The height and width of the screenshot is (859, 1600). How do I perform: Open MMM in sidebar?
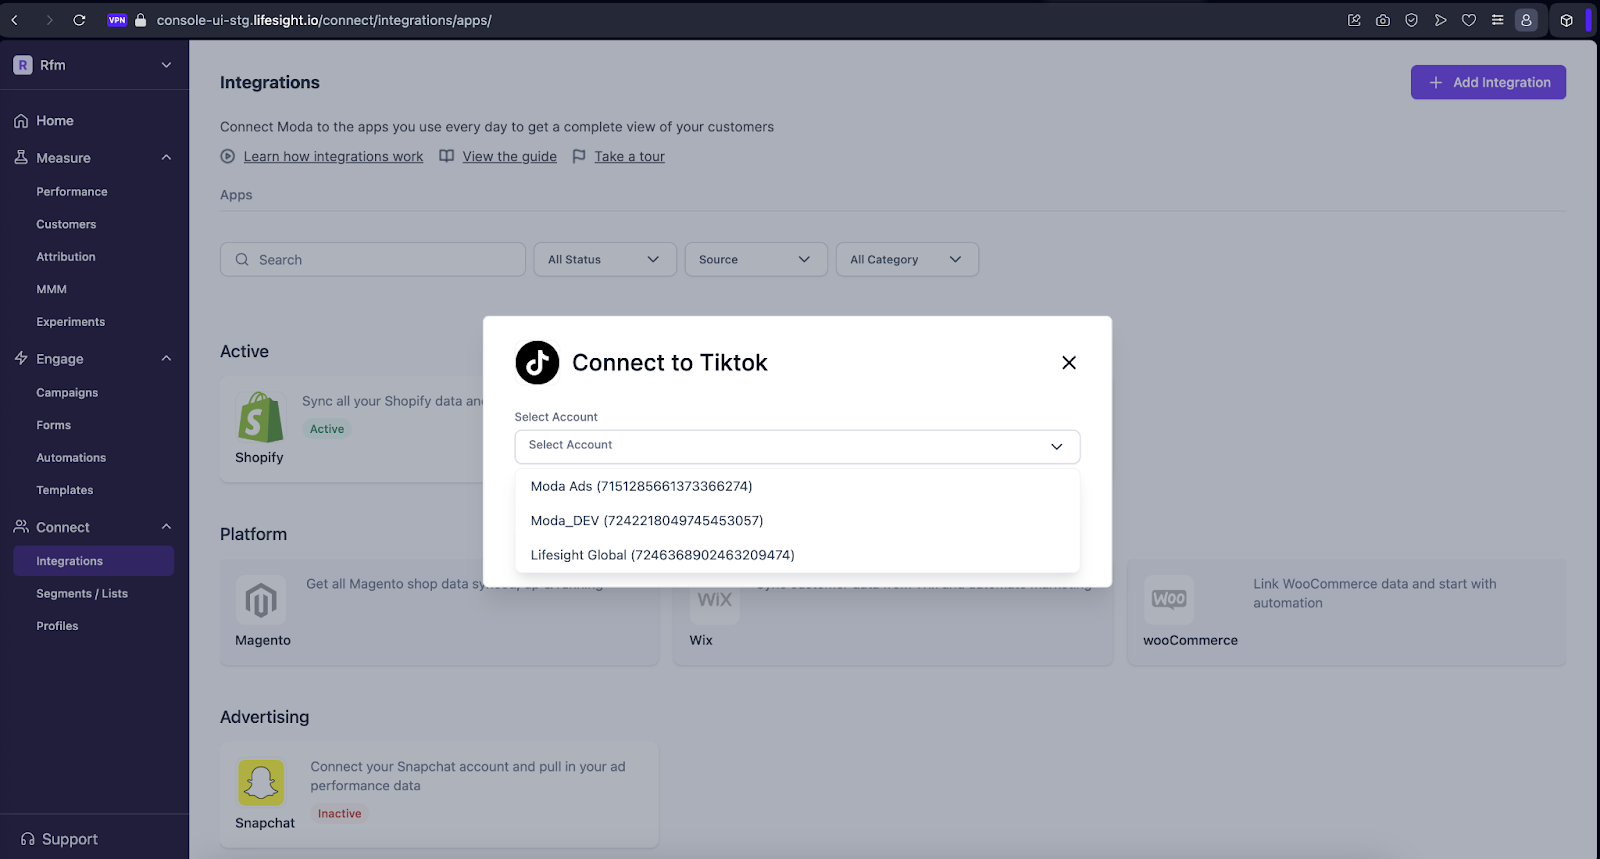[51, 290]
